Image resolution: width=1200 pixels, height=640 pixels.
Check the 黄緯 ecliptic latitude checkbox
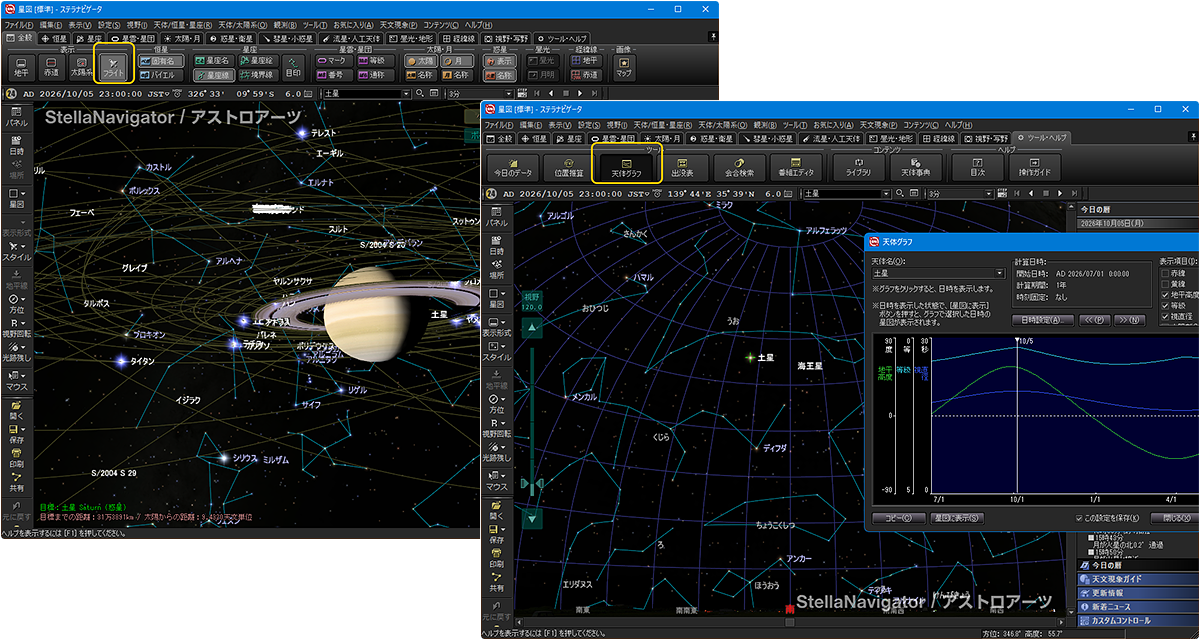click(x=1166, y=284)
